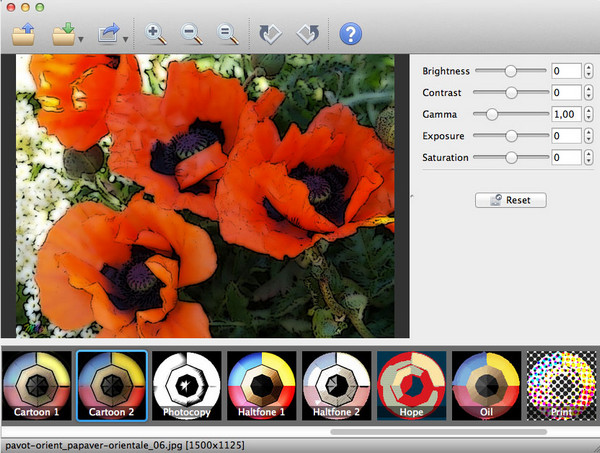The image size is (600, 453).
Task: Click the Share export icon
Action: (x=108, y=35)
